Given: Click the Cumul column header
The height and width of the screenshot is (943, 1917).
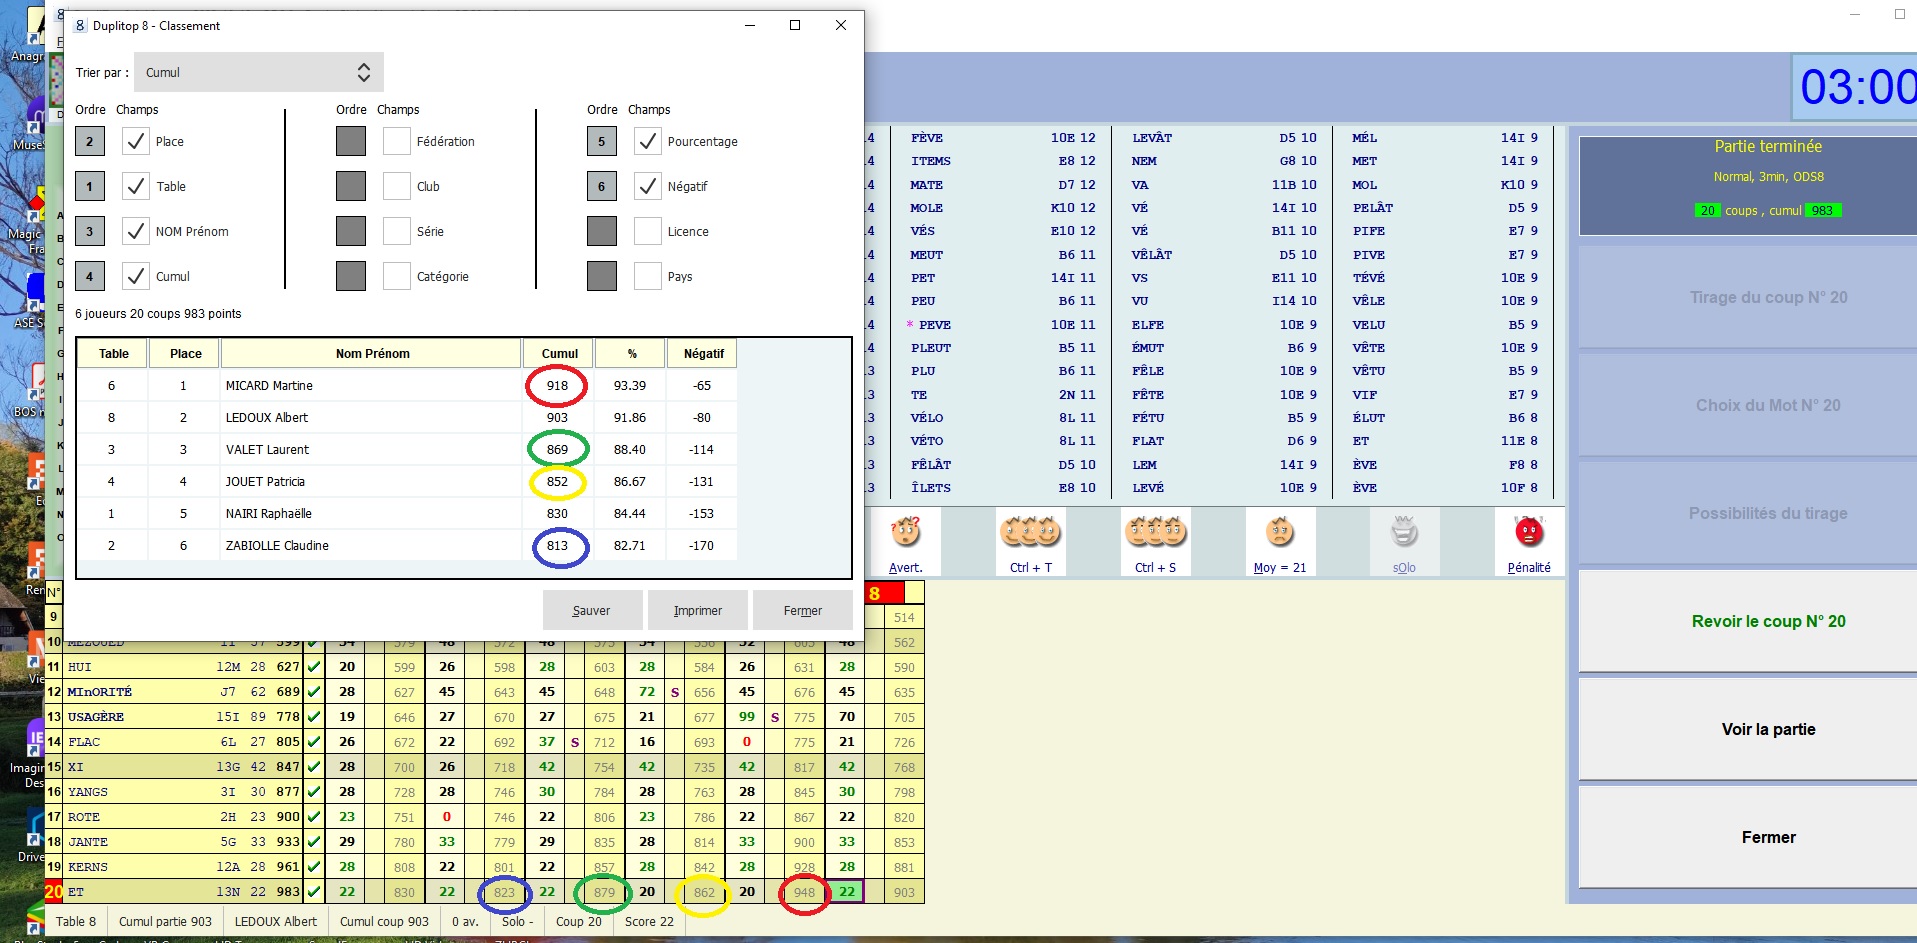Looking at the screenshot, I should click(559, 354).
